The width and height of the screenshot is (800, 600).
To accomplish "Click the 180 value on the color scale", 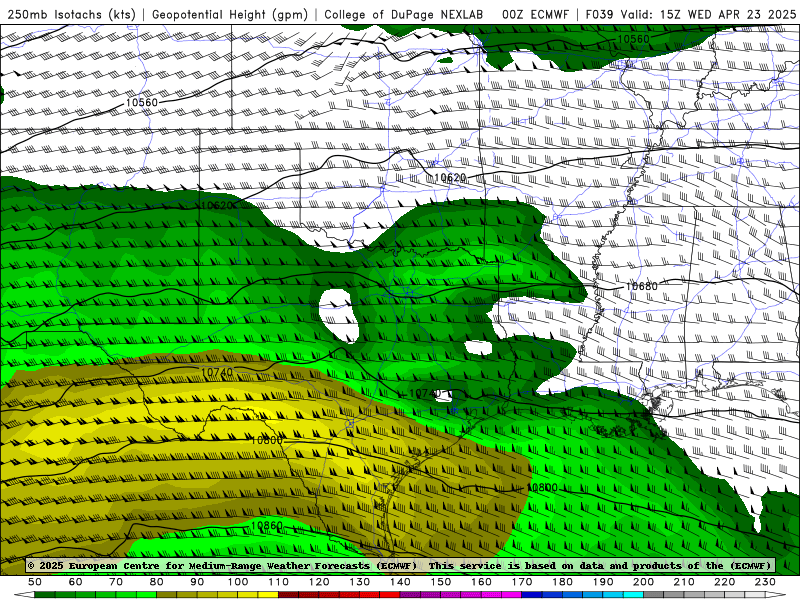I will tap(562, 582).
